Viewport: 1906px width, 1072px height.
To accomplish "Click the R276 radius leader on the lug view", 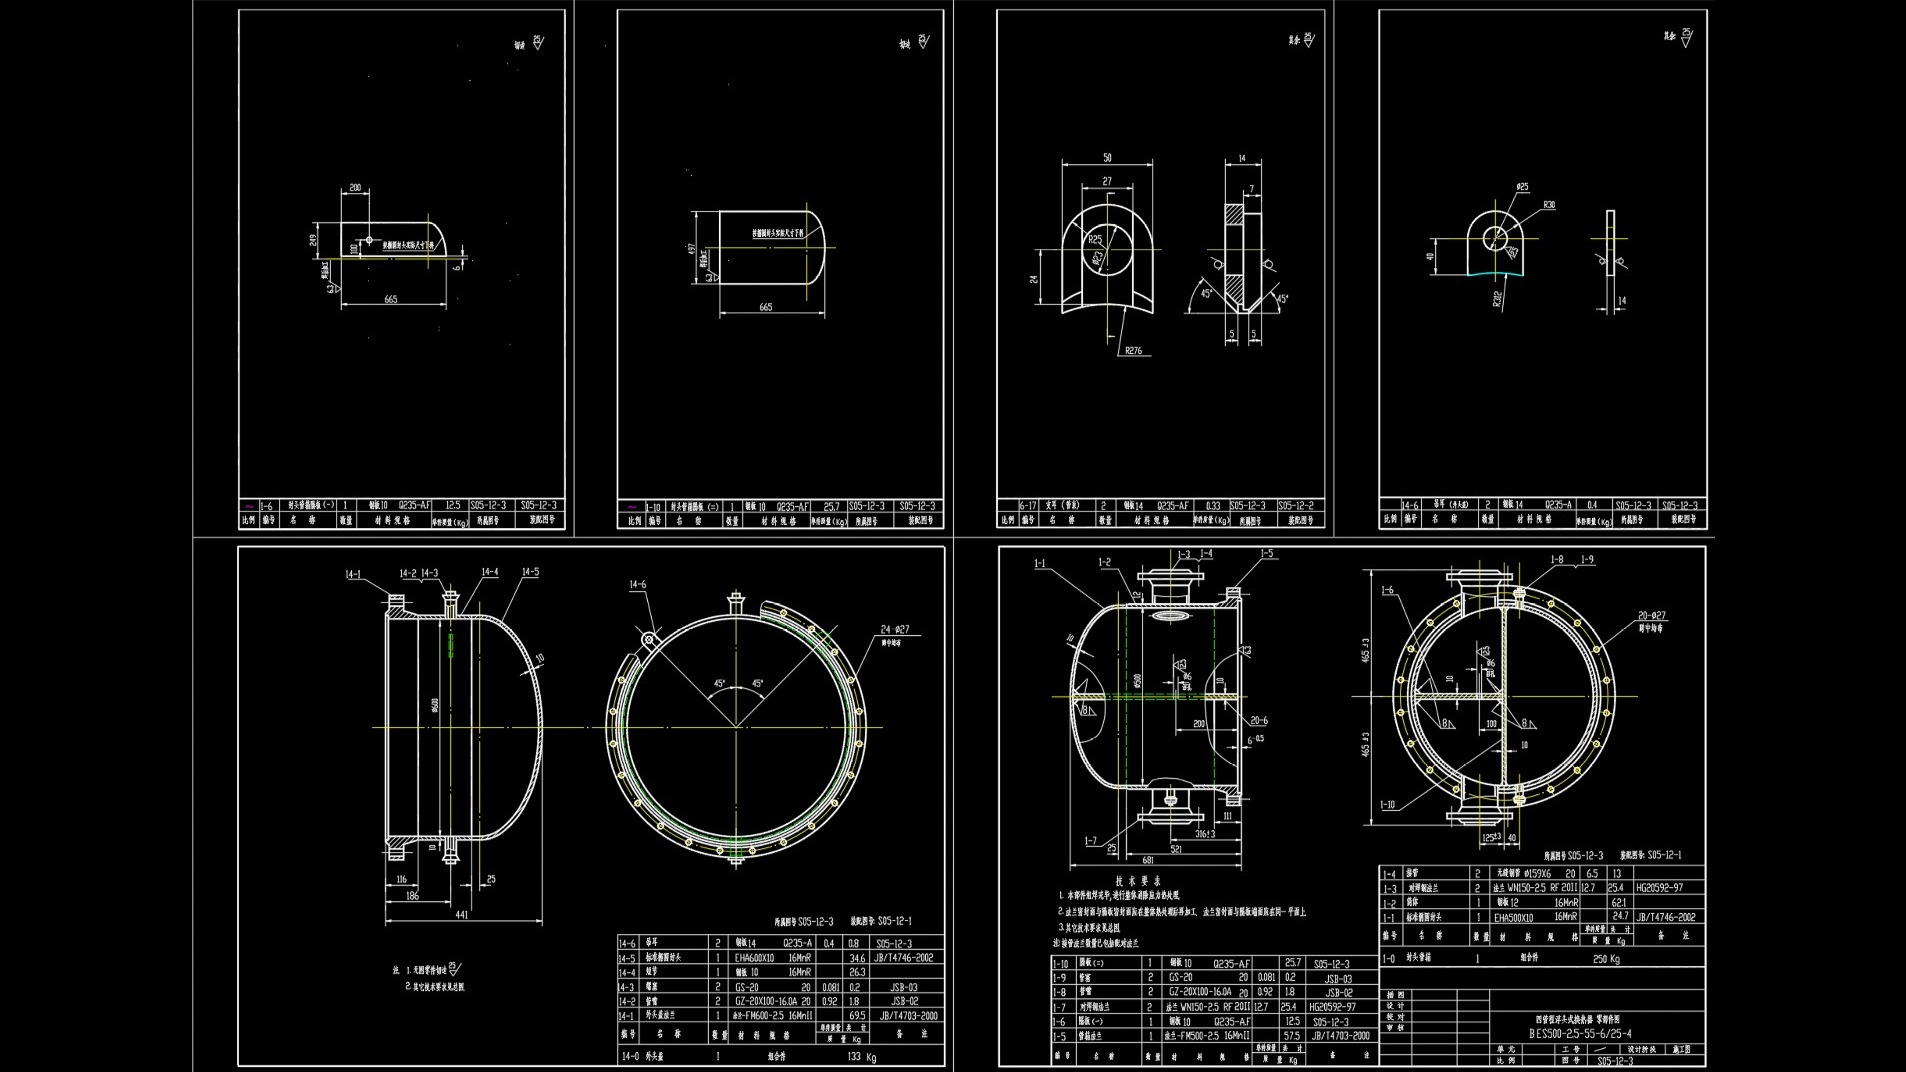I will point(1134,350).
